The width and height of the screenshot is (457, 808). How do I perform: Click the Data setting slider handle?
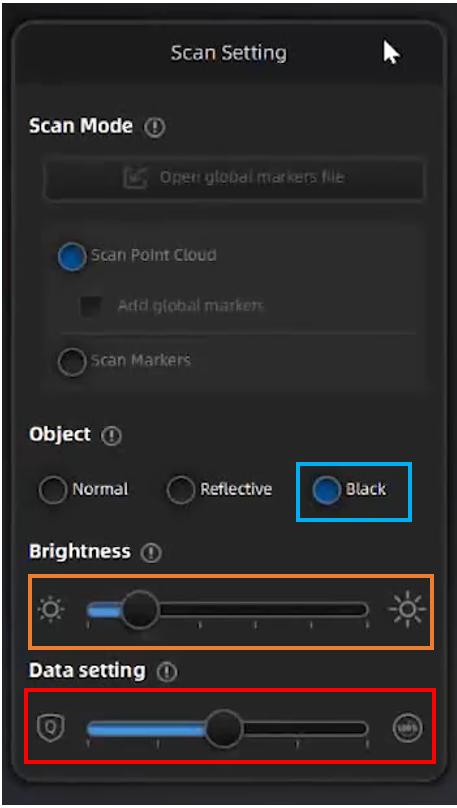click(224, 729)
